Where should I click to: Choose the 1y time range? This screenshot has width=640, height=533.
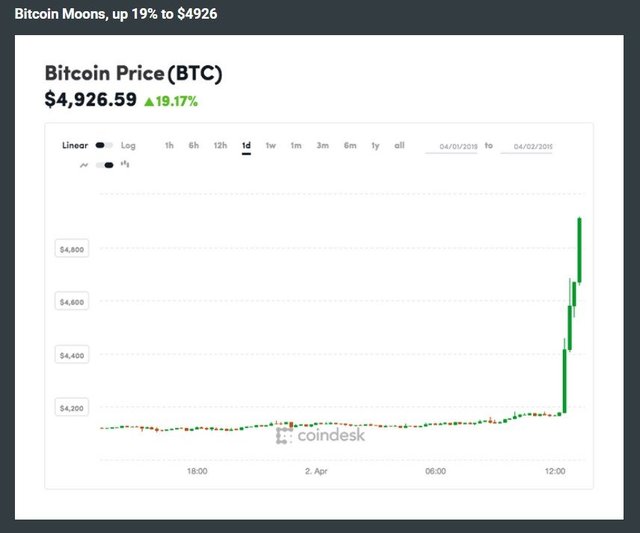coord(375,146)
